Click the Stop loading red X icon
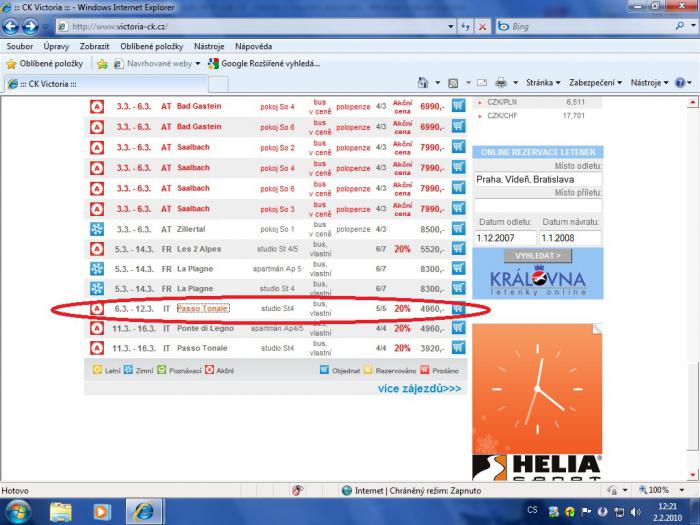The image size is (700, 525). (x=480, y=26)
